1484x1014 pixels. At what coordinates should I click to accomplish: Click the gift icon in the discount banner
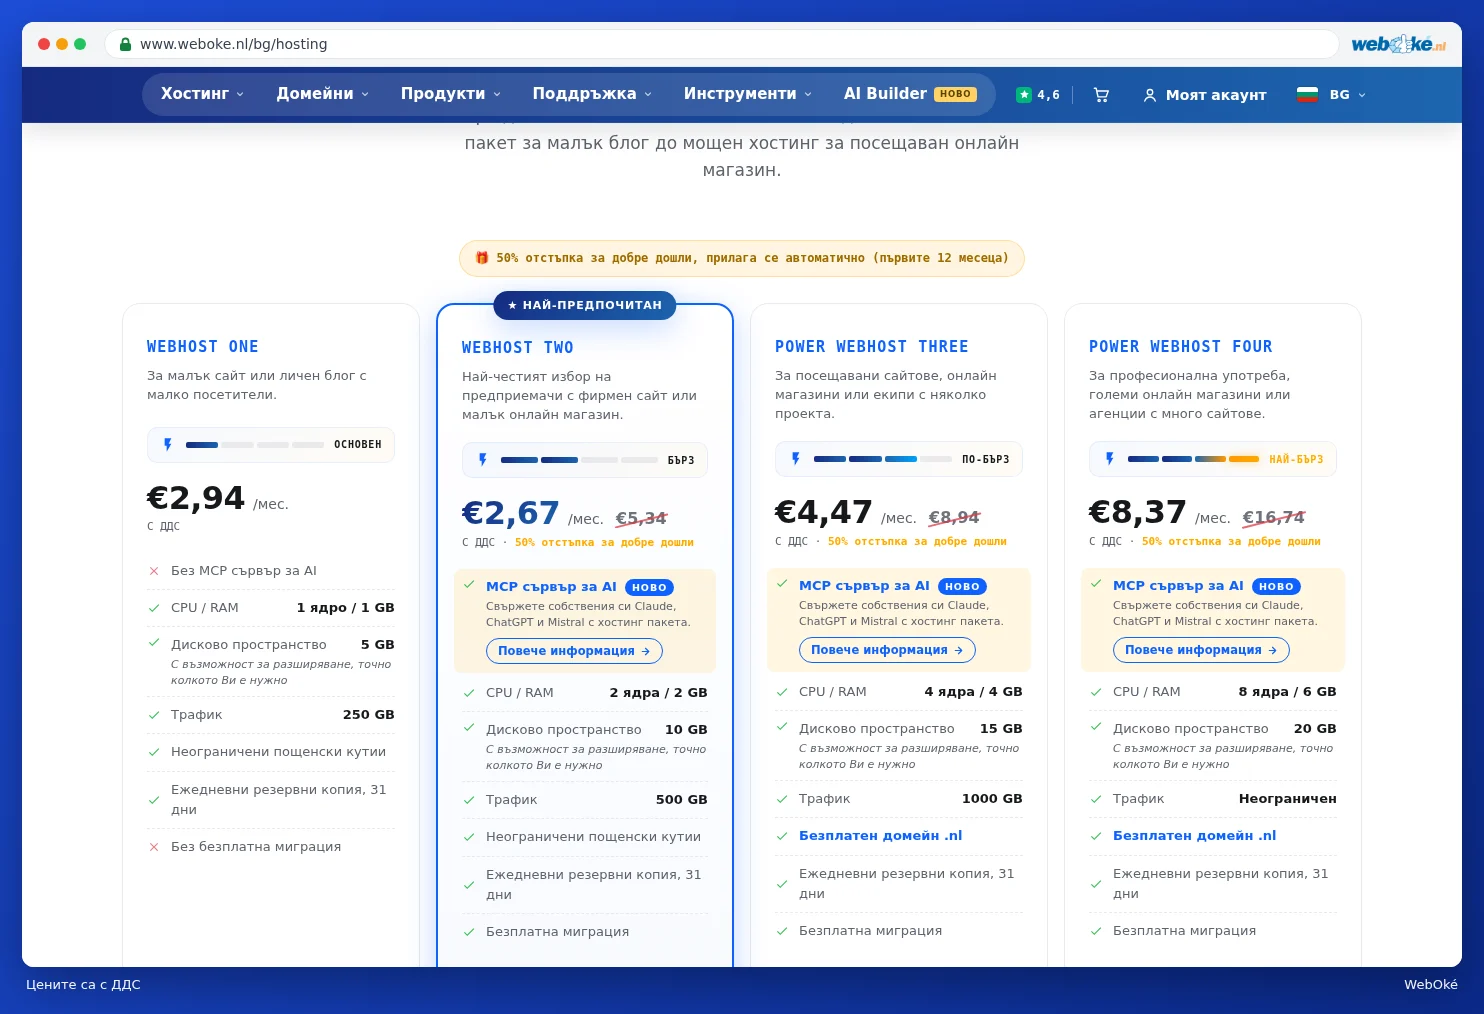coord(482,258)
